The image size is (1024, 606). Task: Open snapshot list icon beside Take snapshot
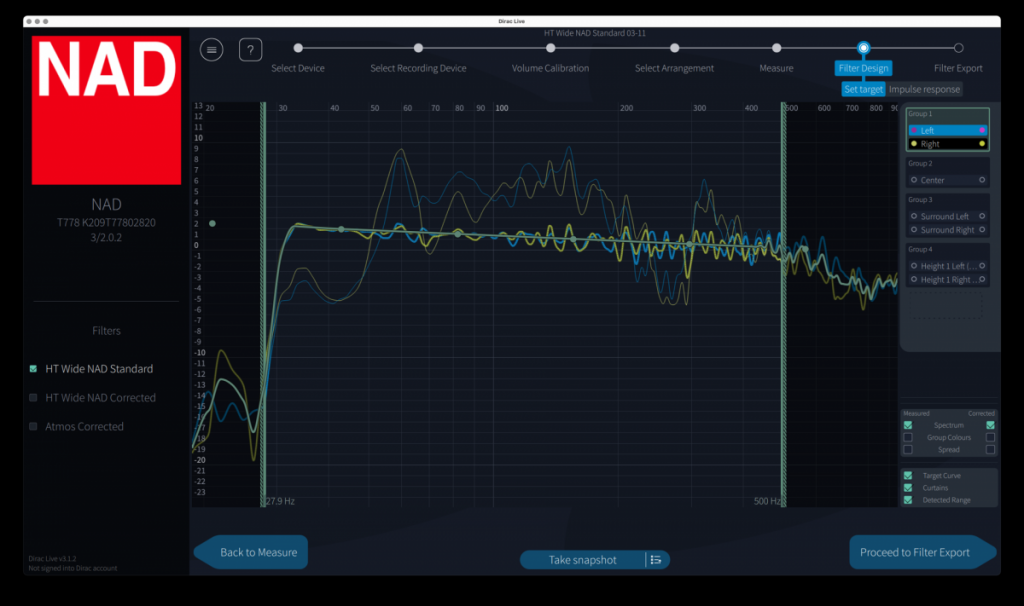tap(656, 560)
